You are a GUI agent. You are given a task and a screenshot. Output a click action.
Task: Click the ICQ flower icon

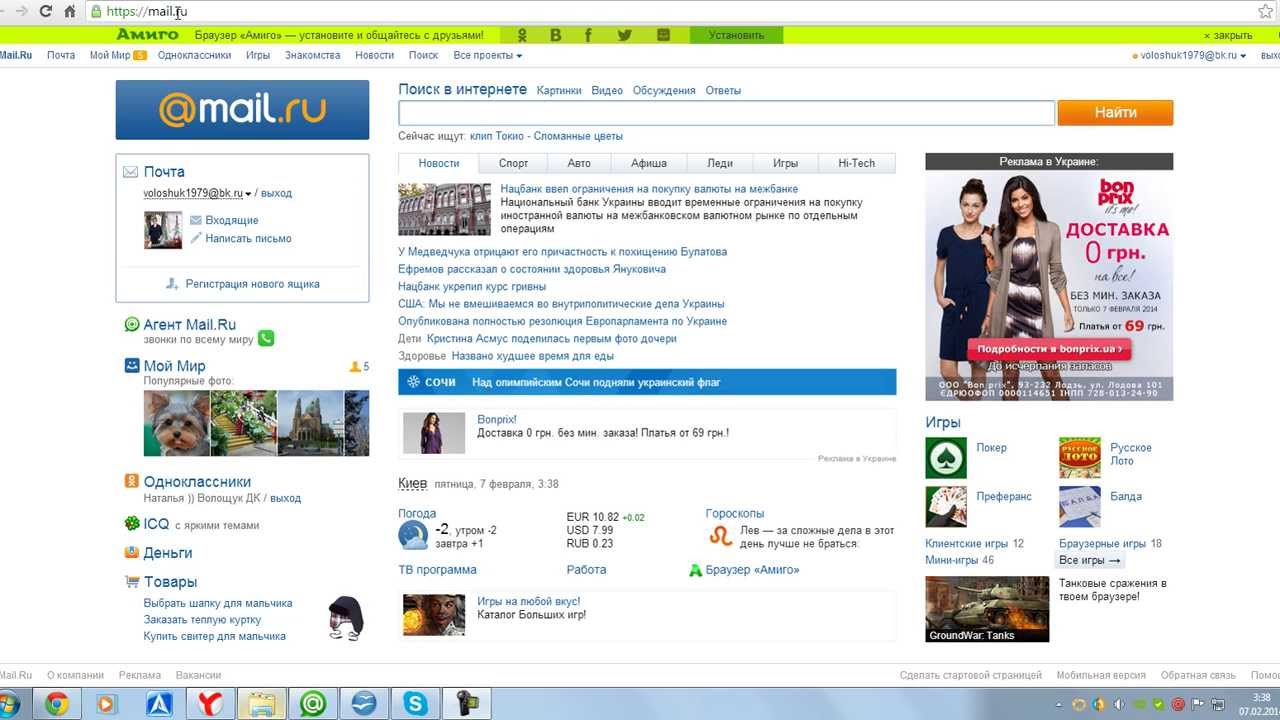[x=131, y=523]
